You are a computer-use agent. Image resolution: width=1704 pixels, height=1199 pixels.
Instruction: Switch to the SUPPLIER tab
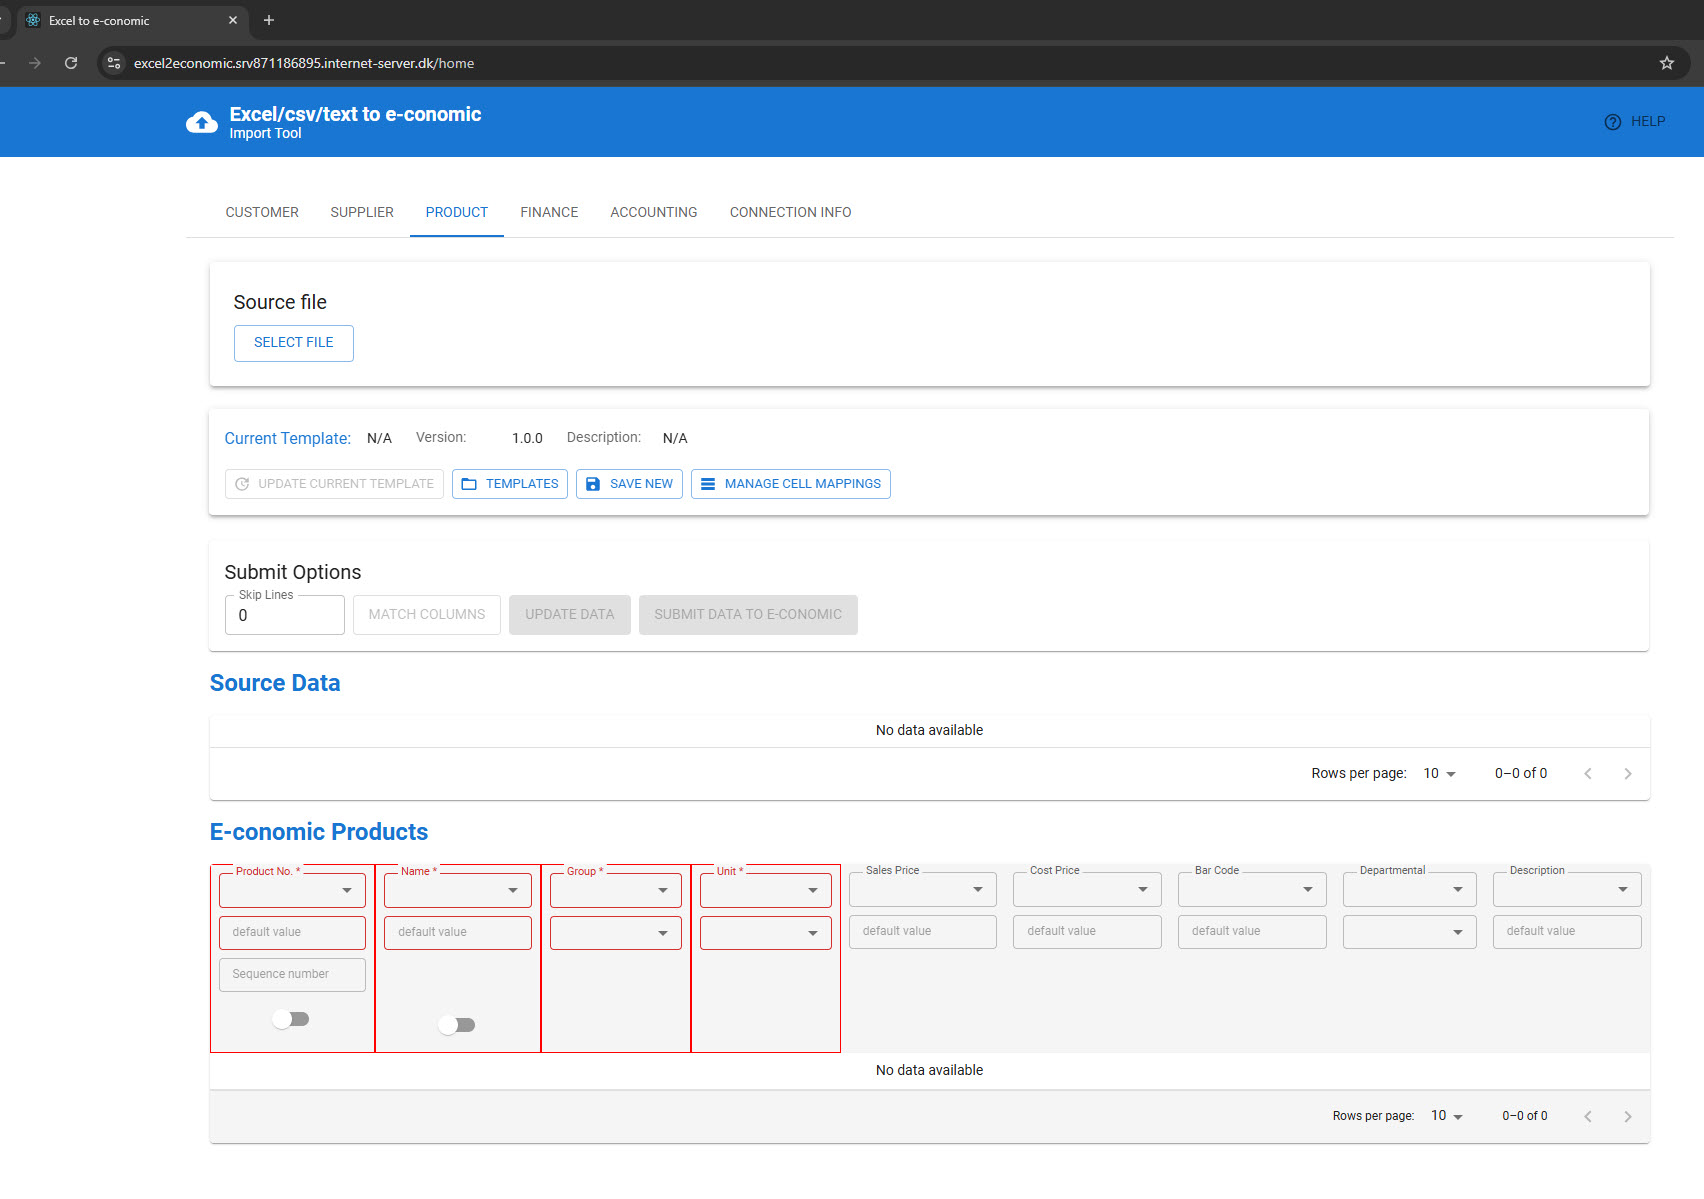click(362, 212)
